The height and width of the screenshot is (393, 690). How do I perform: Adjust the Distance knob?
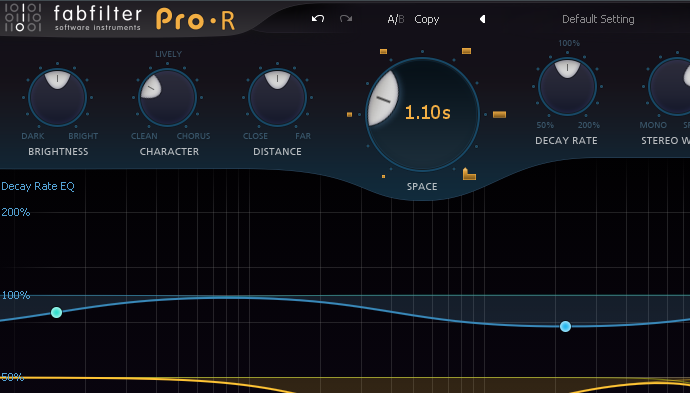click(277, 97)
